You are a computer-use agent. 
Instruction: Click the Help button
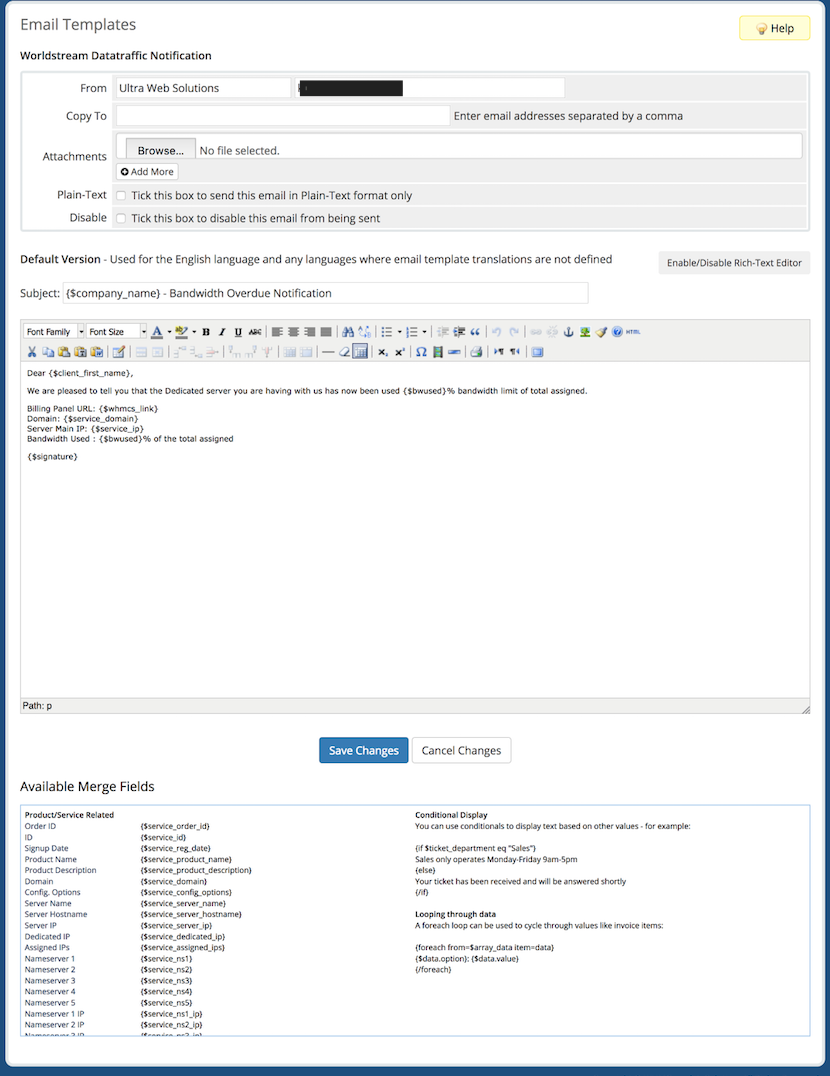[x=774, y=28]
